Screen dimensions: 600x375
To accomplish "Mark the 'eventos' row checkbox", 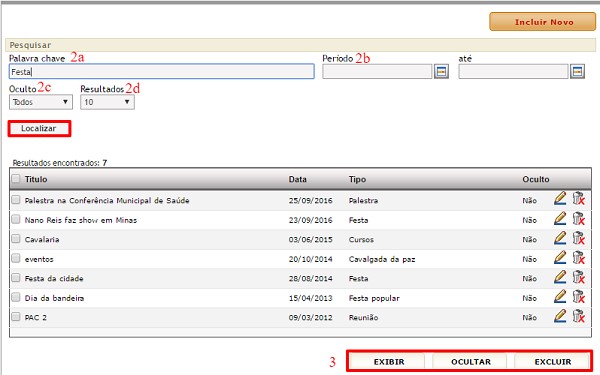I will [16, 258].
